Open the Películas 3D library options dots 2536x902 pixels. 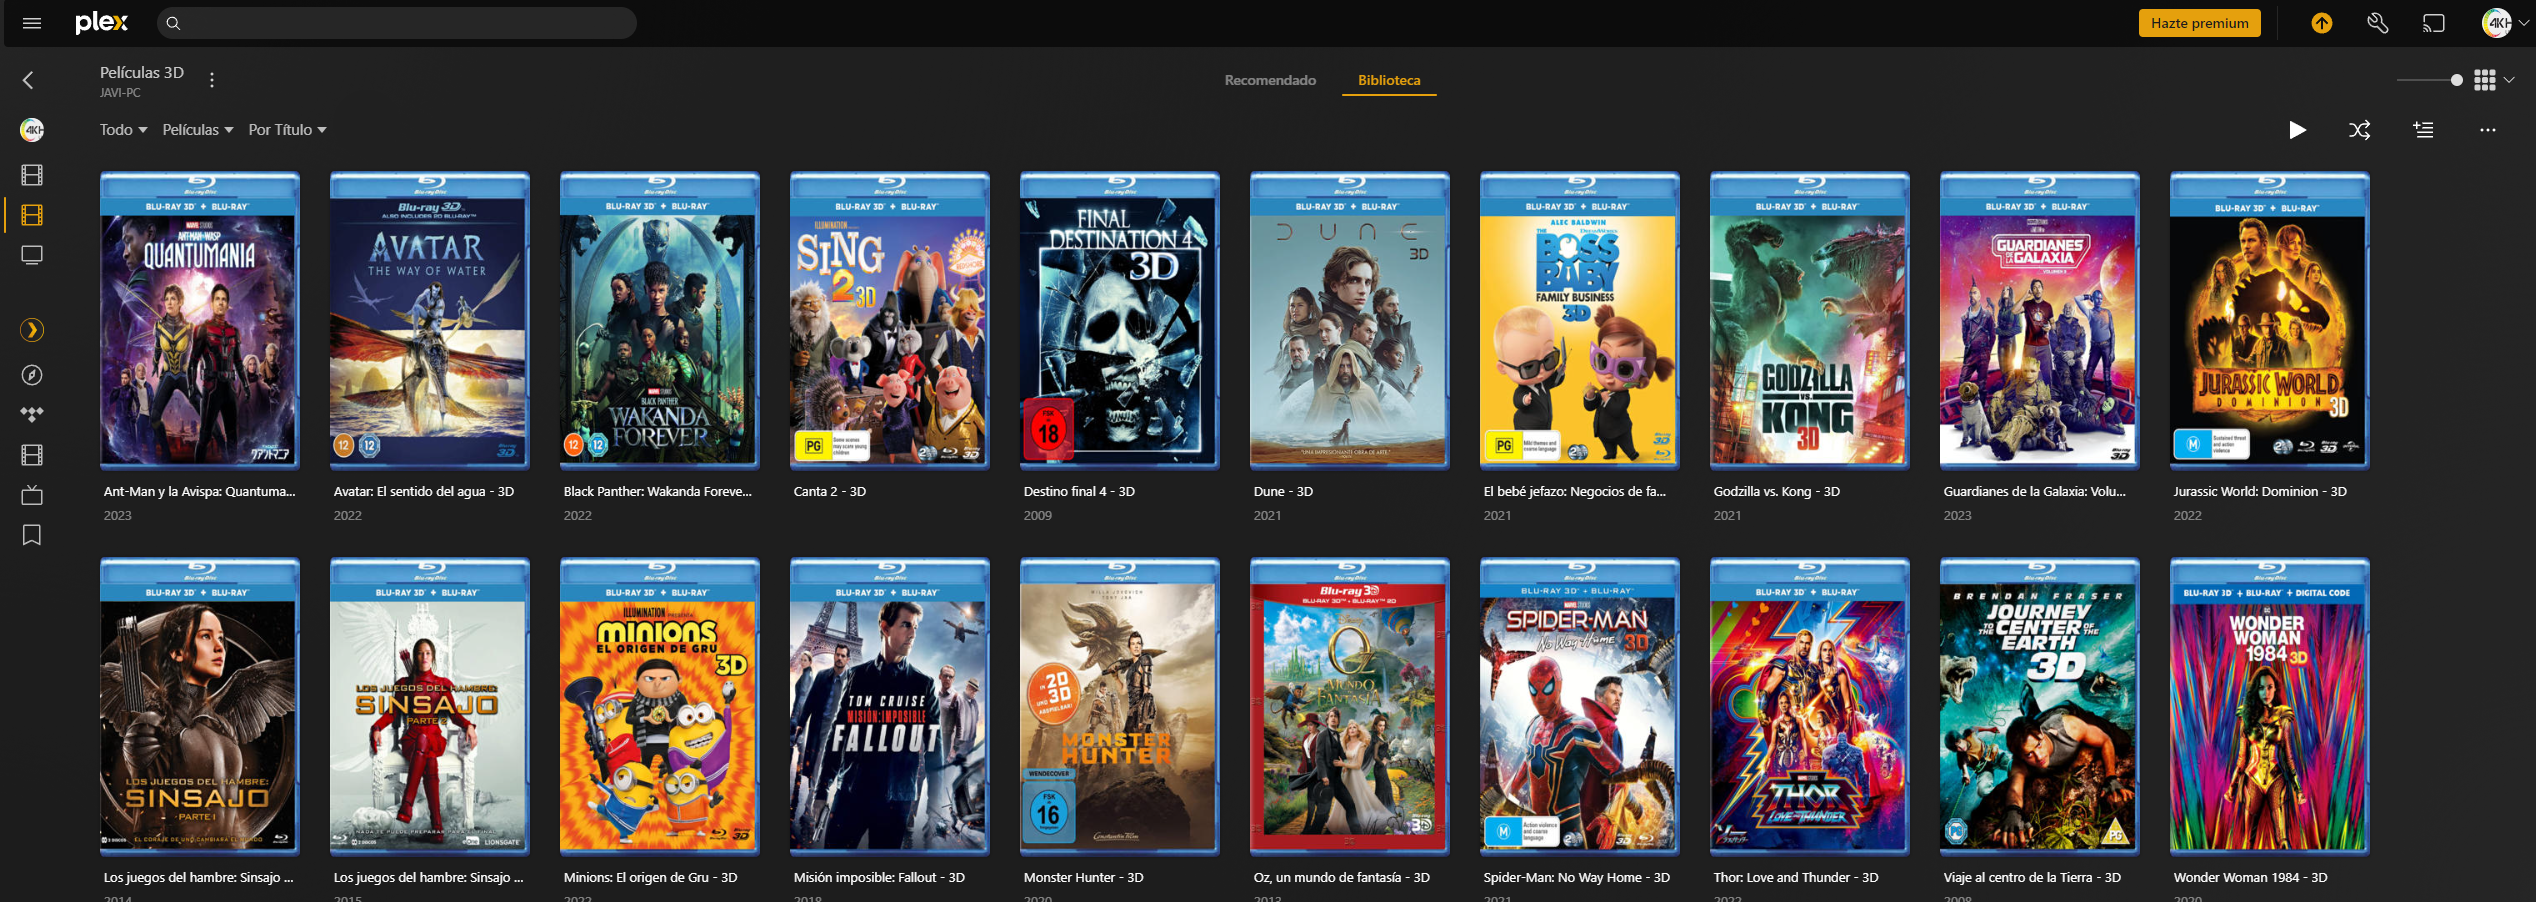[212, 80]
